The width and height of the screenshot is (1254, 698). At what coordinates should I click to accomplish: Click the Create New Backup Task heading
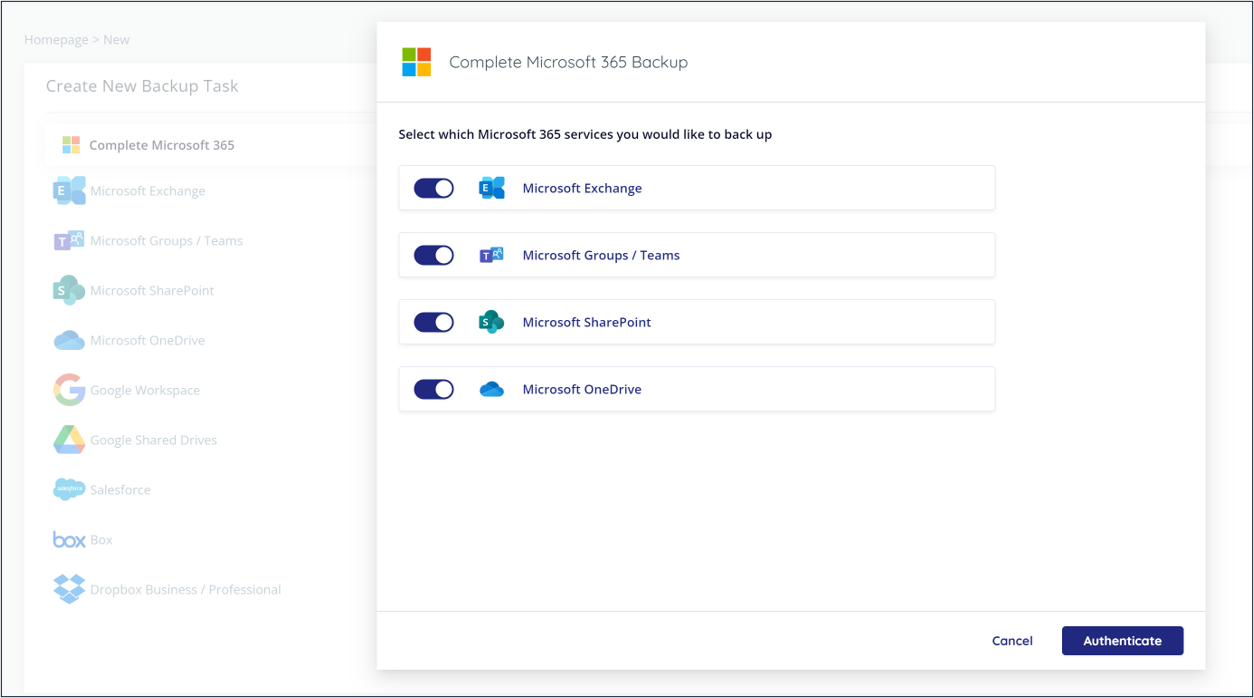(142, 86)
